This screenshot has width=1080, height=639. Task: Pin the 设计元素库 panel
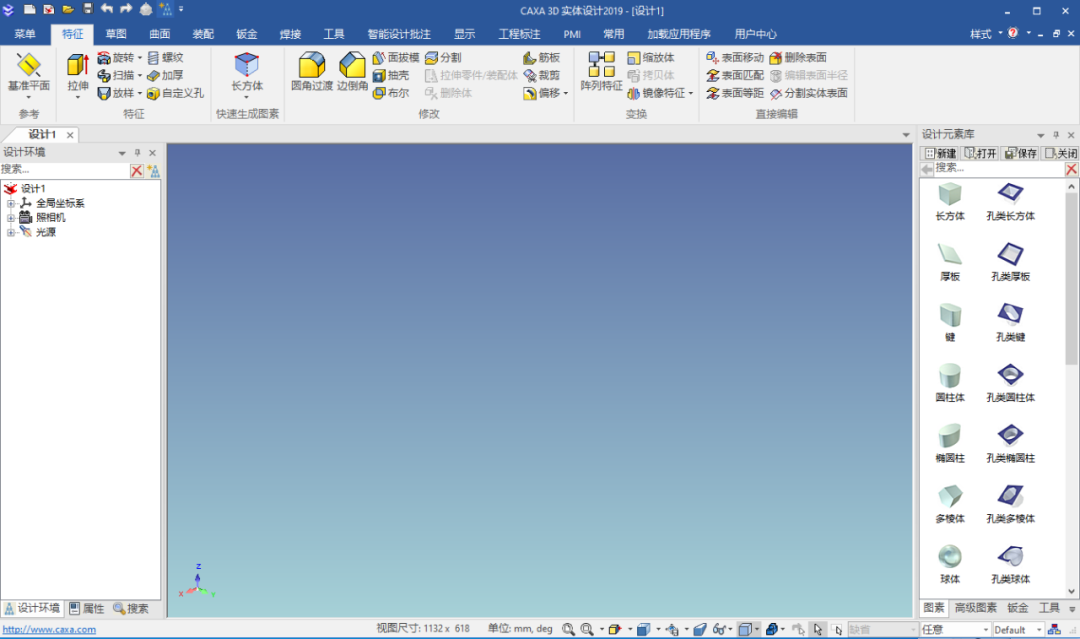pyautogui.click(x=1056, y=135)
